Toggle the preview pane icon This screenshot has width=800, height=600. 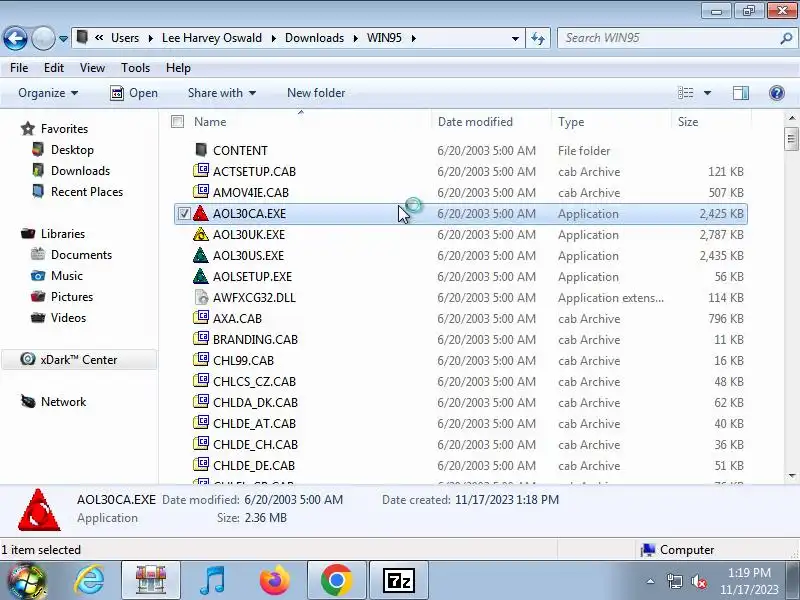pos(741,93)
